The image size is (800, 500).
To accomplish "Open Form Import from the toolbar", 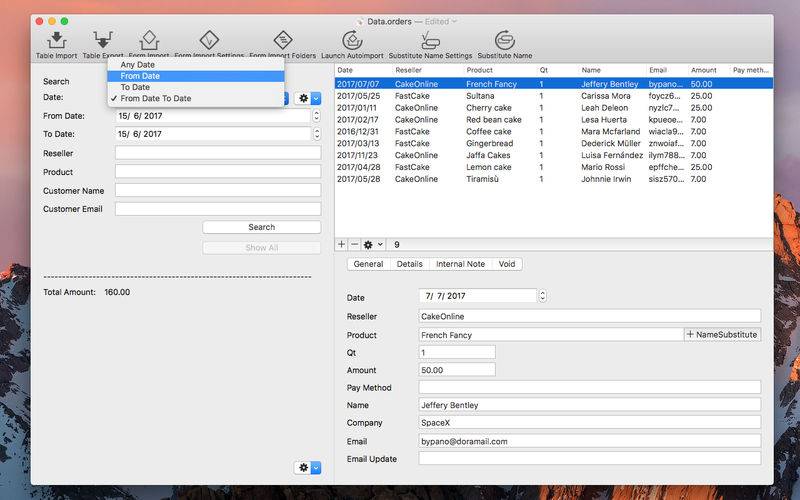I will pyautogui.click(x=148, y=41).
